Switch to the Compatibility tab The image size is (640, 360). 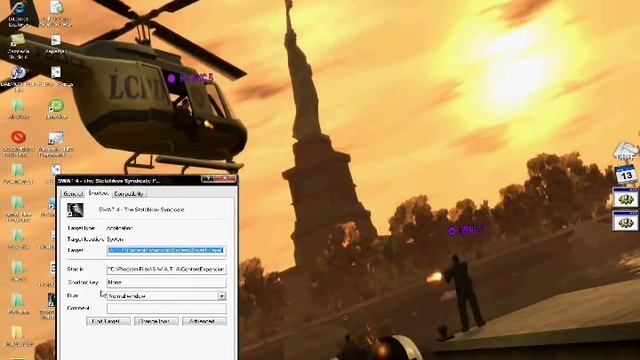pyautogui.click(x=129, y=193)
